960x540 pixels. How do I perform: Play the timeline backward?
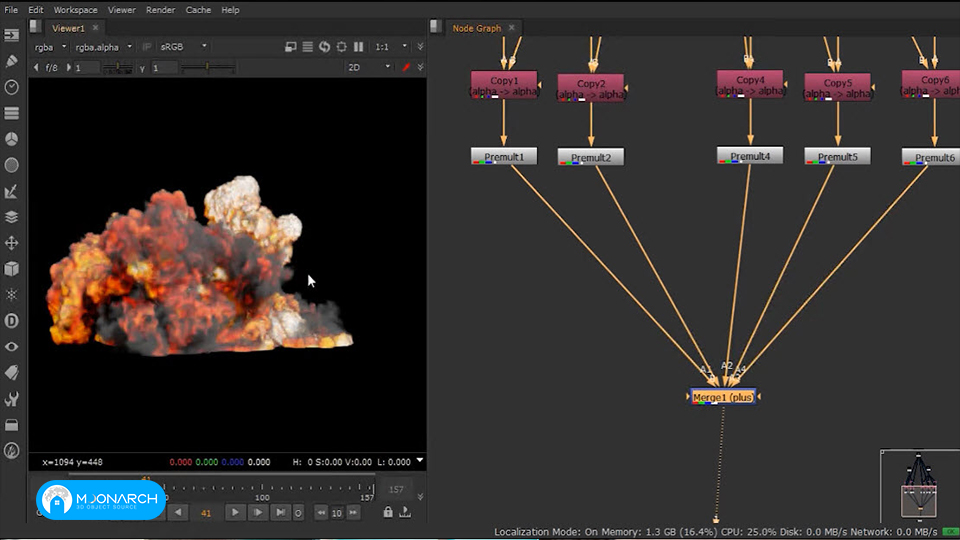point(178,512)
